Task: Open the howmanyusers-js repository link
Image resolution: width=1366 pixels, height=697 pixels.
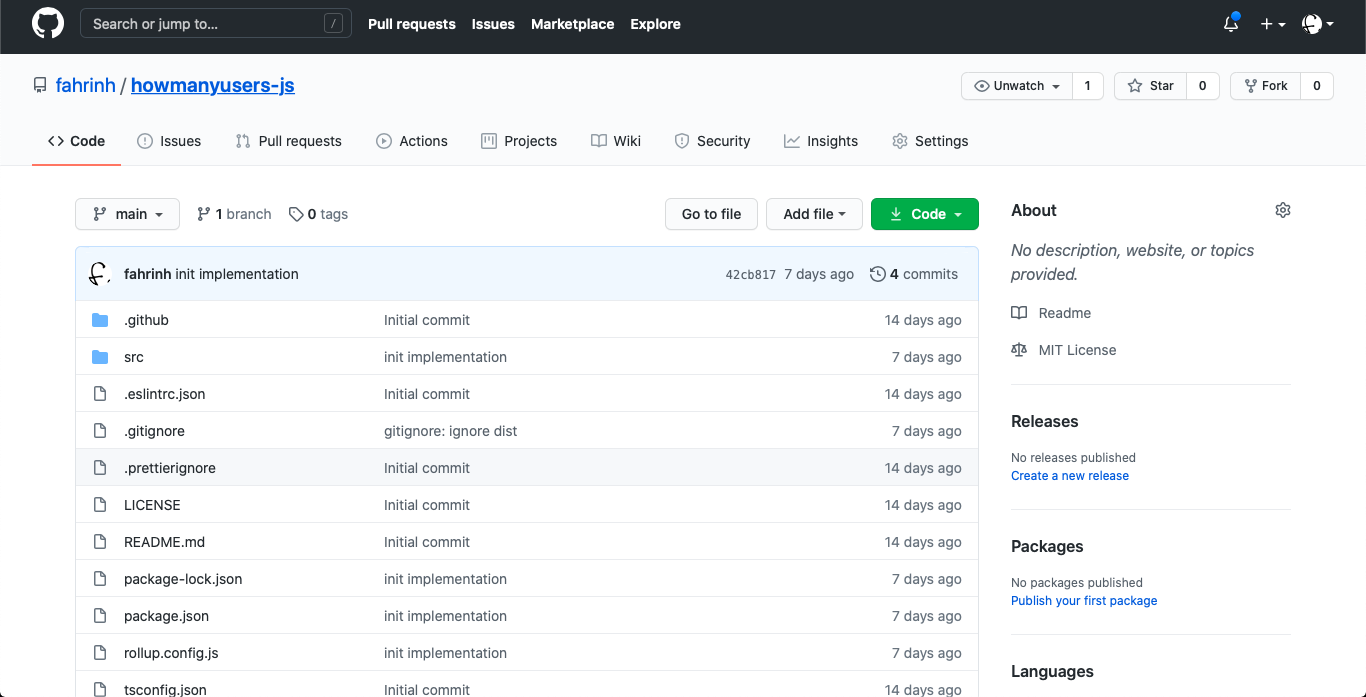Action: [213, 85]
